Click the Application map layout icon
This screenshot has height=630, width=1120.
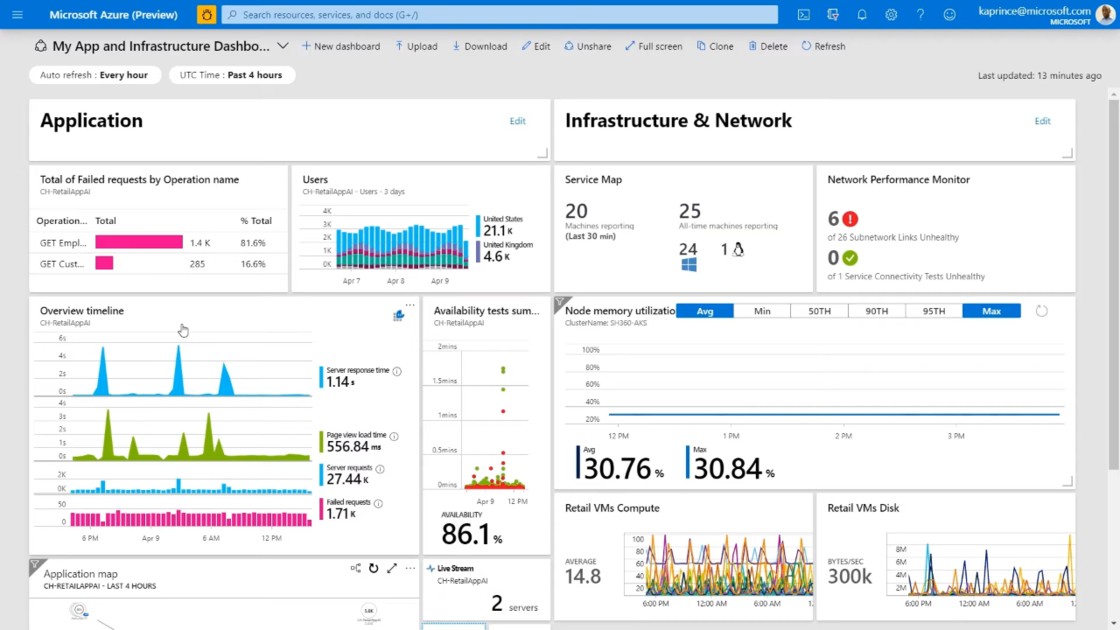(x=356, y=568)
